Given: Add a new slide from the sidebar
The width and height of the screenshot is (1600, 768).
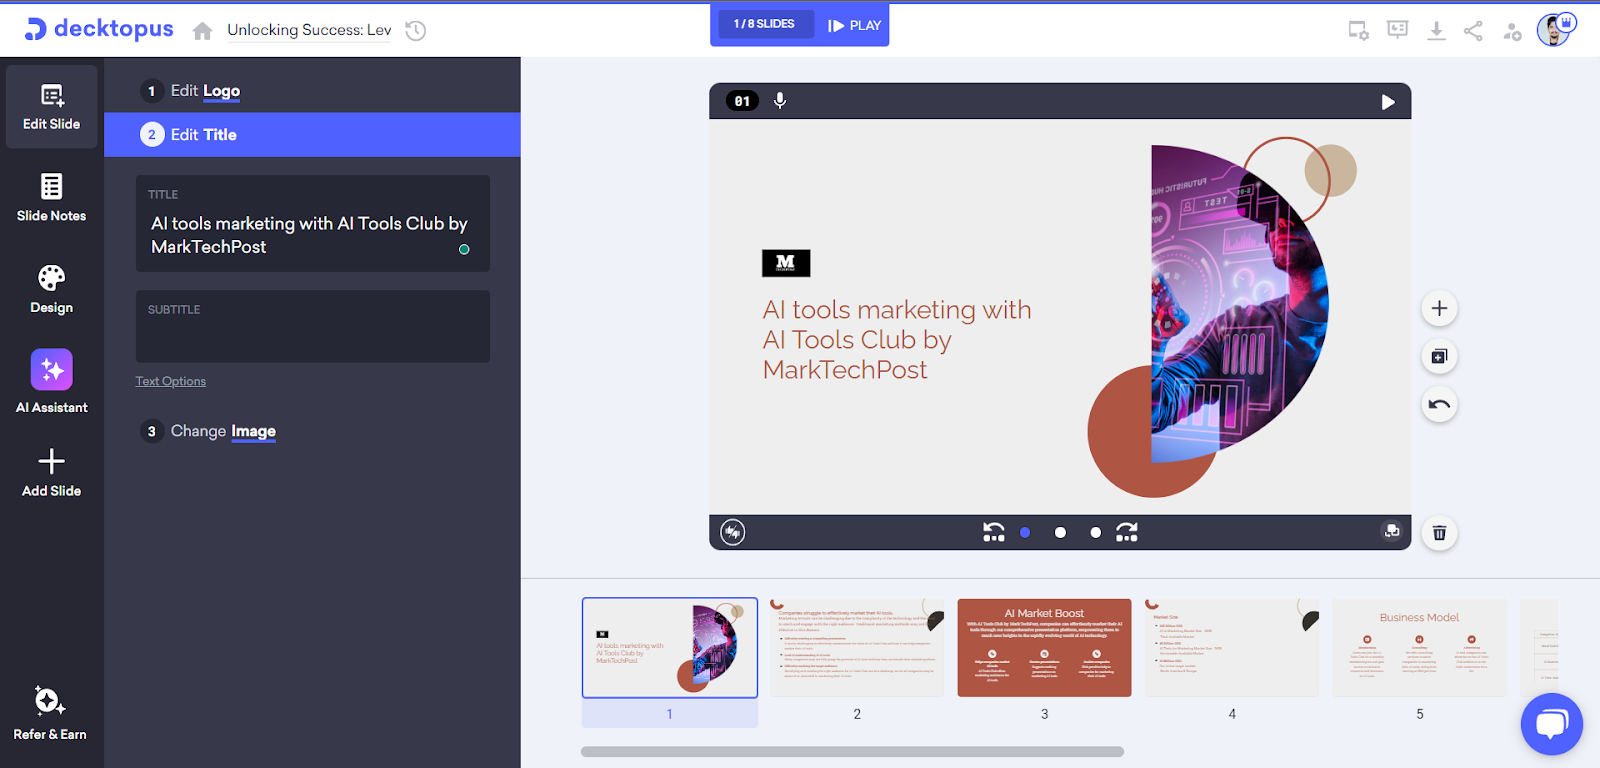Looking at the screenshot, I should tap(52, 473).
